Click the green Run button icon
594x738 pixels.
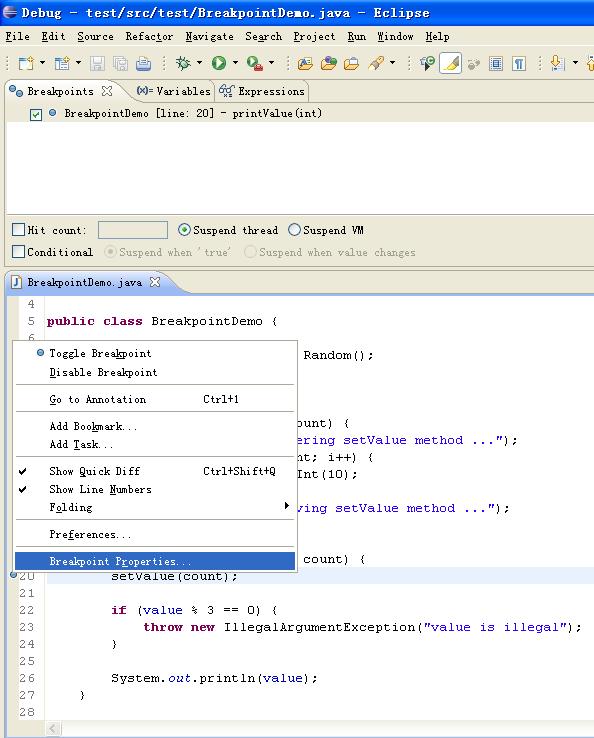pos(219,63)
